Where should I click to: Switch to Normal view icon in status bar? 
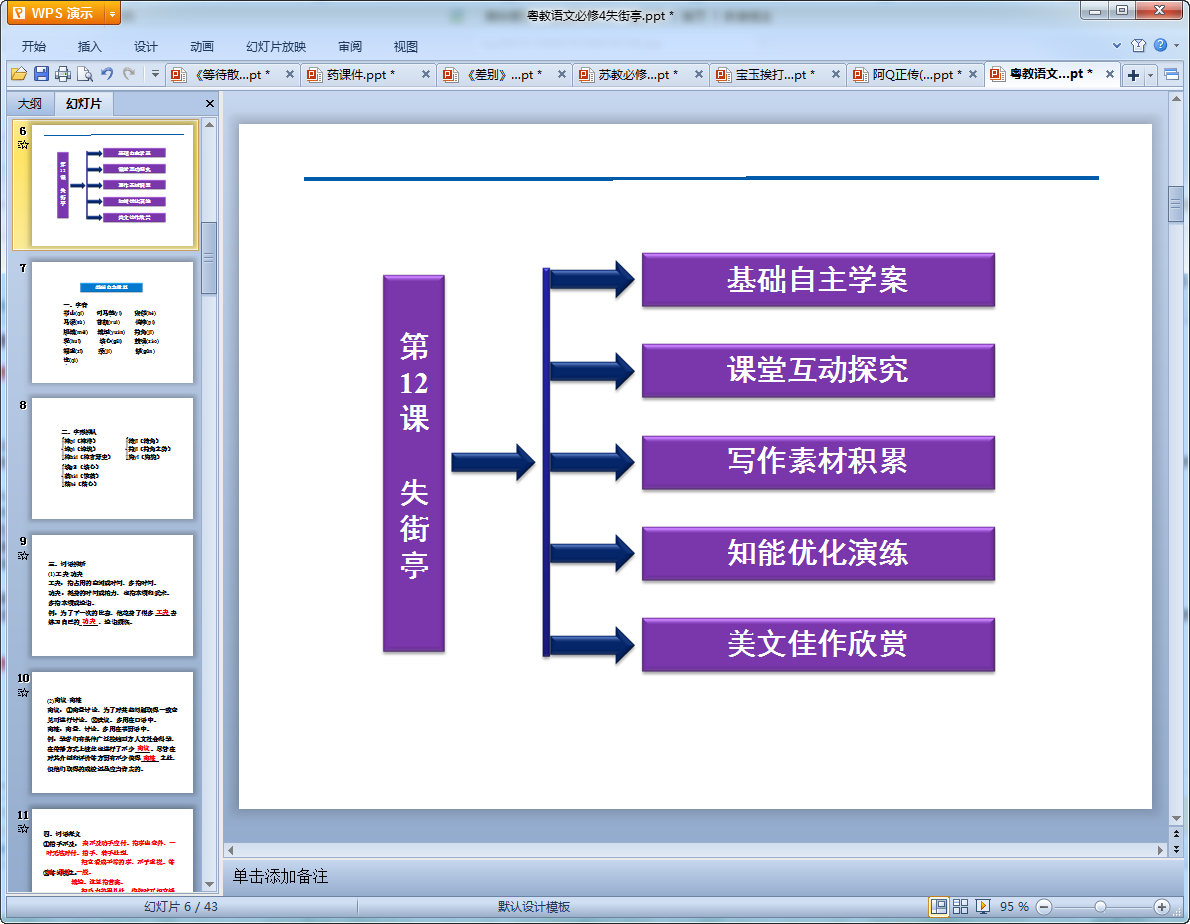point(939,907)
